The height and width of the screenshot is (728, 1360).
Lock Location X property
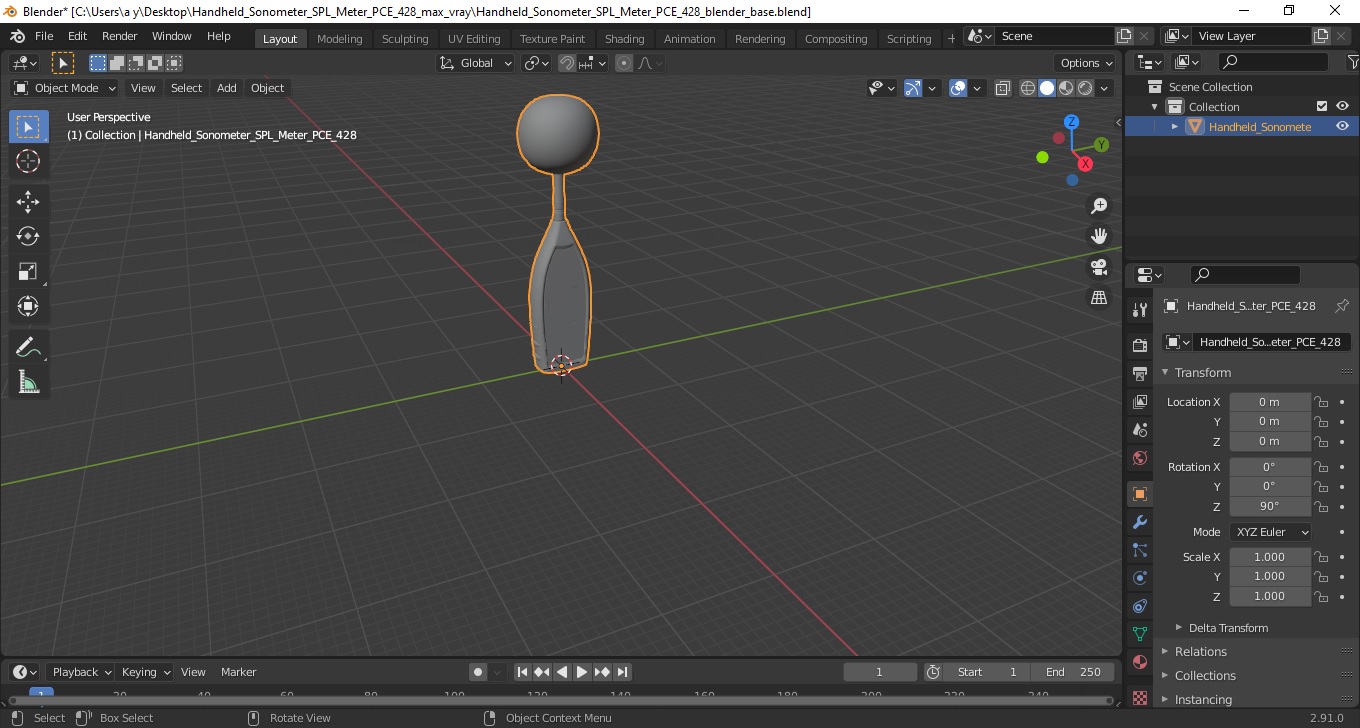tap(1321, 402)
